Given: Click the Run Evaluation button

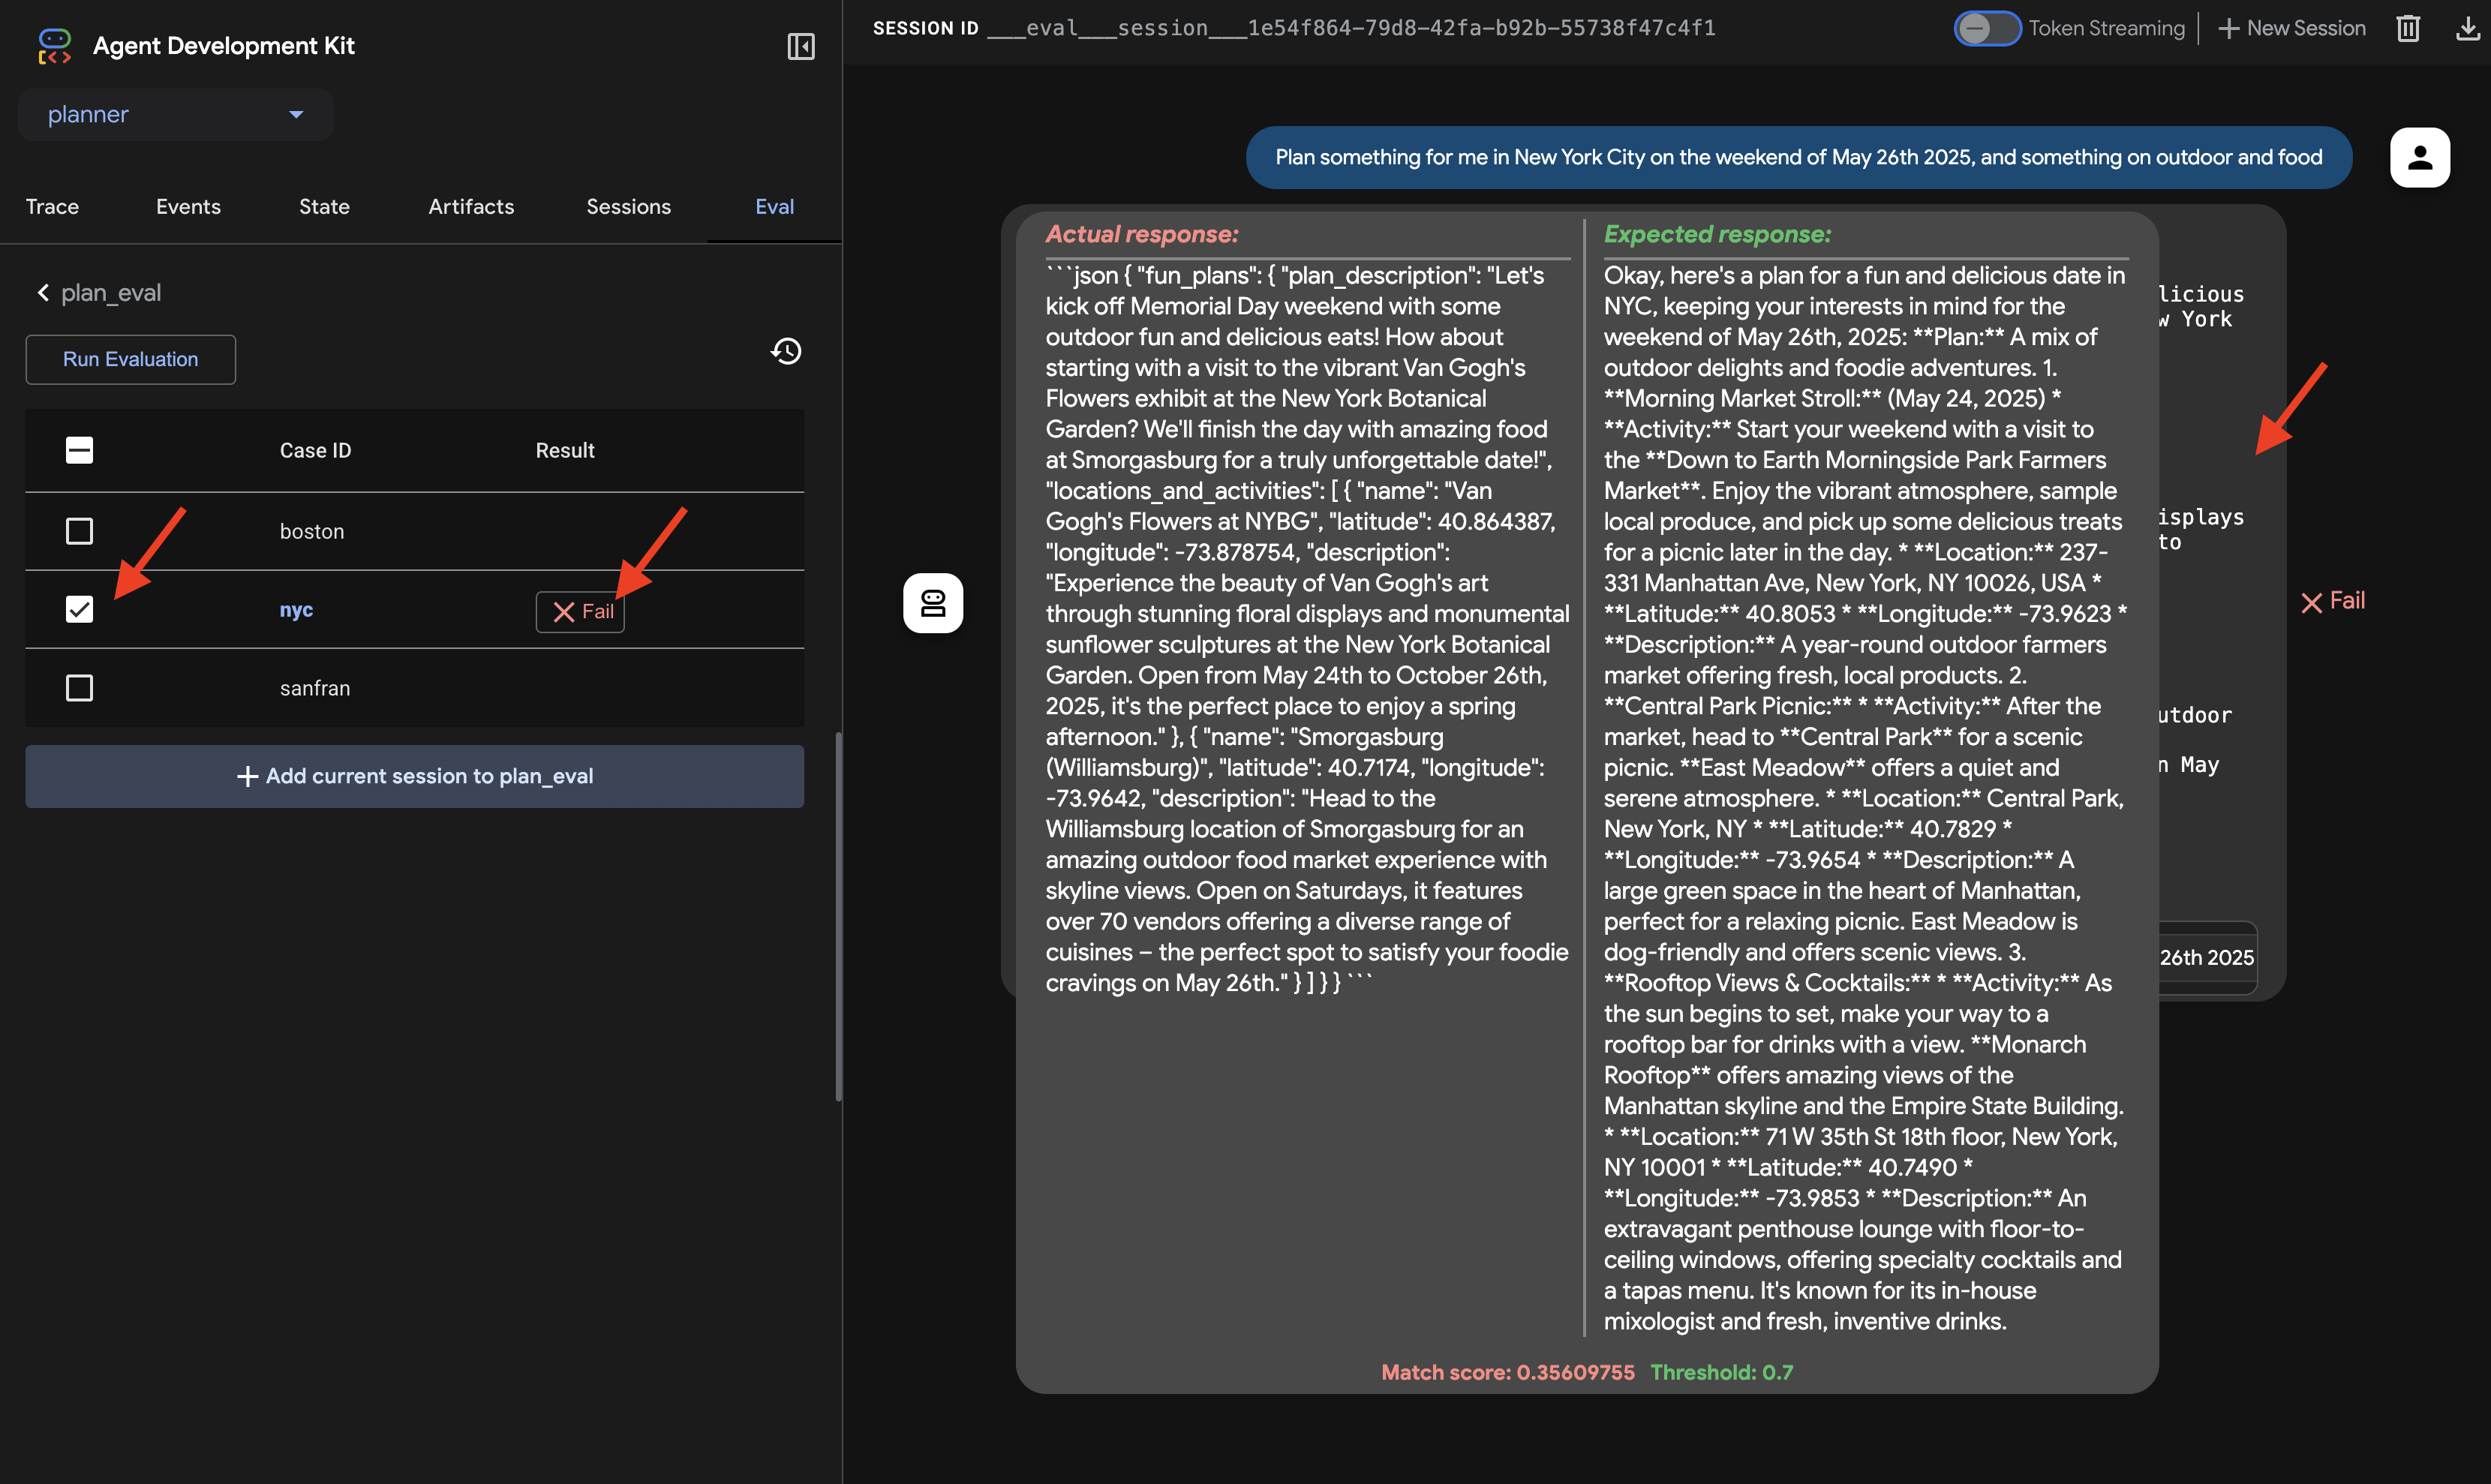Looking at the screenshot, I should point(130,359).
